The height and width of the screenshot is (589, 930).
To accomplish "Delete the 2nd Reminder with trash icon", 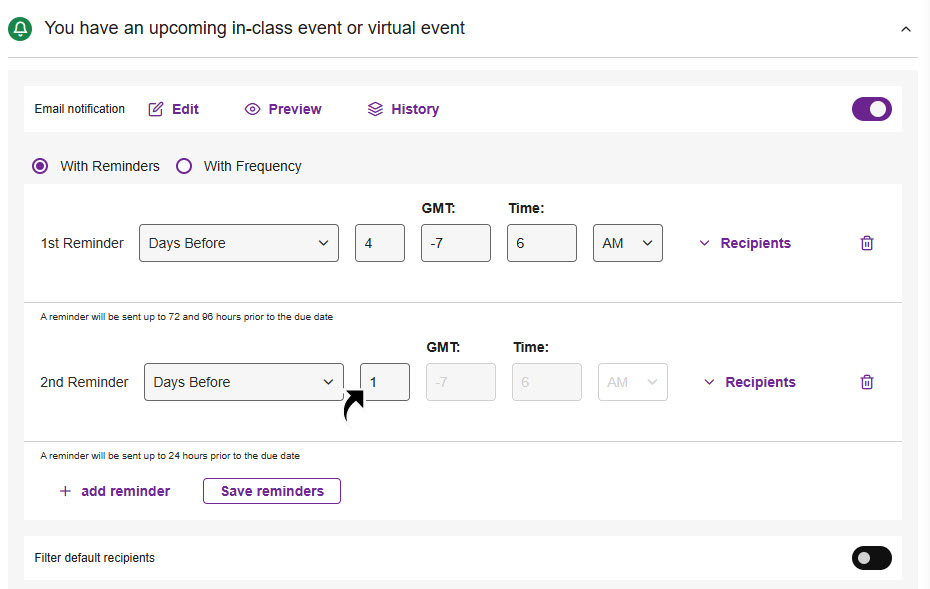I will [x=867, y=382].
